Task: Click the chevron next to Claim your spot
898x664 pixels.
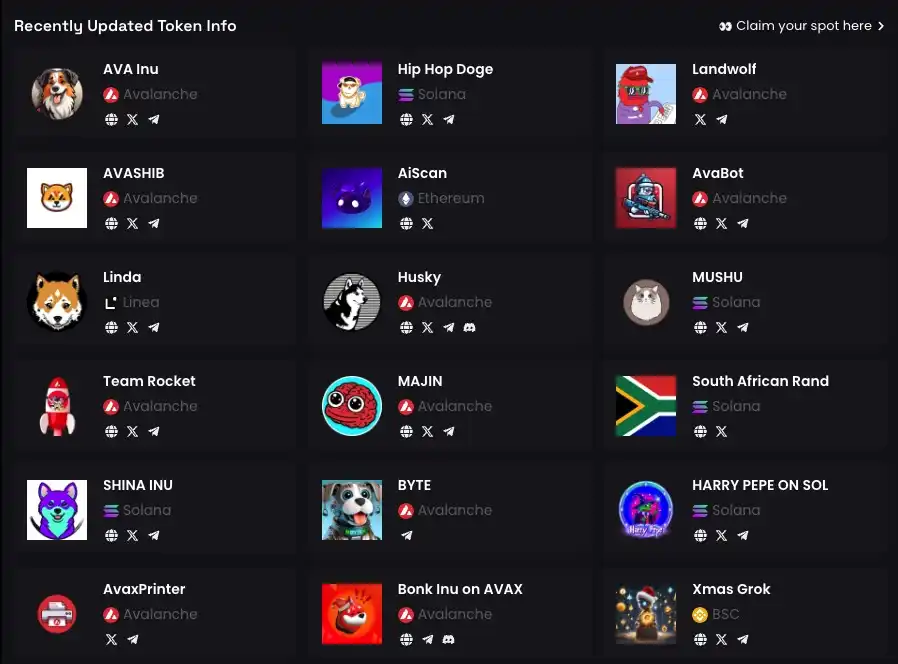Action: [x=881, y=26]
